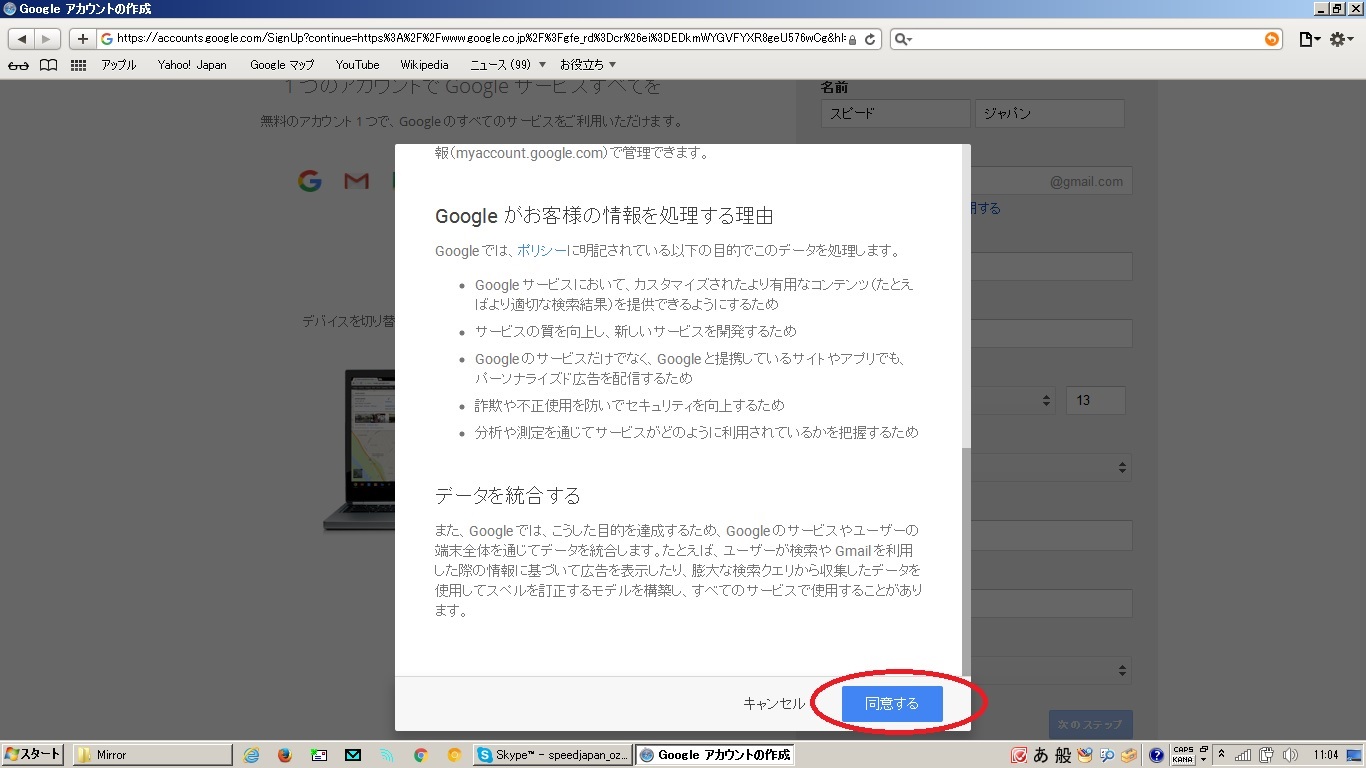
Task: Click the IME dictionary search magnifier icon
Action: coord(1107,756)
